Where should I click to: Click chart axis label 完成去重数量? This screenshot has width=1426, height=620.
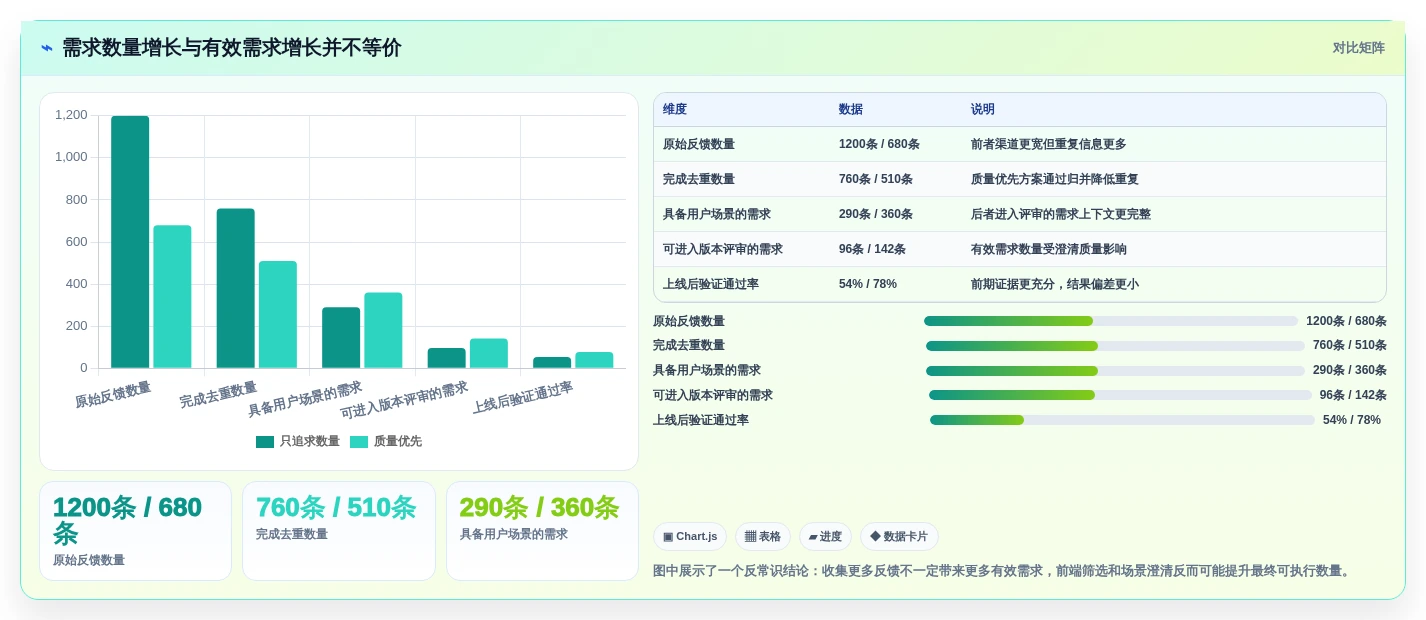coord(218,394)
